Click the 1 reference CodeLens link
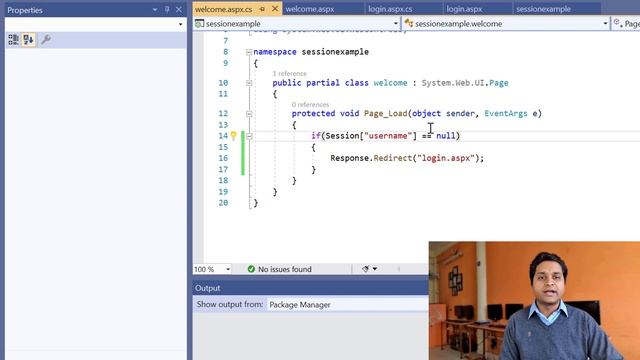 (289, 73)
